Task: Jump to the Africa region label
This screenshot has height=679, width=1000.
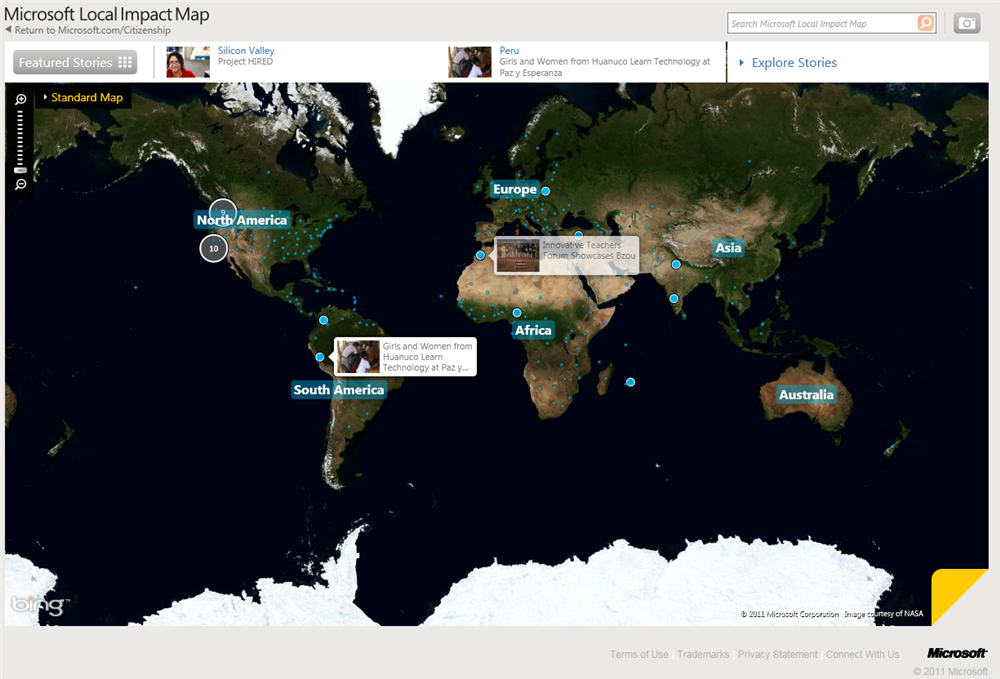Action: (533, 330)
